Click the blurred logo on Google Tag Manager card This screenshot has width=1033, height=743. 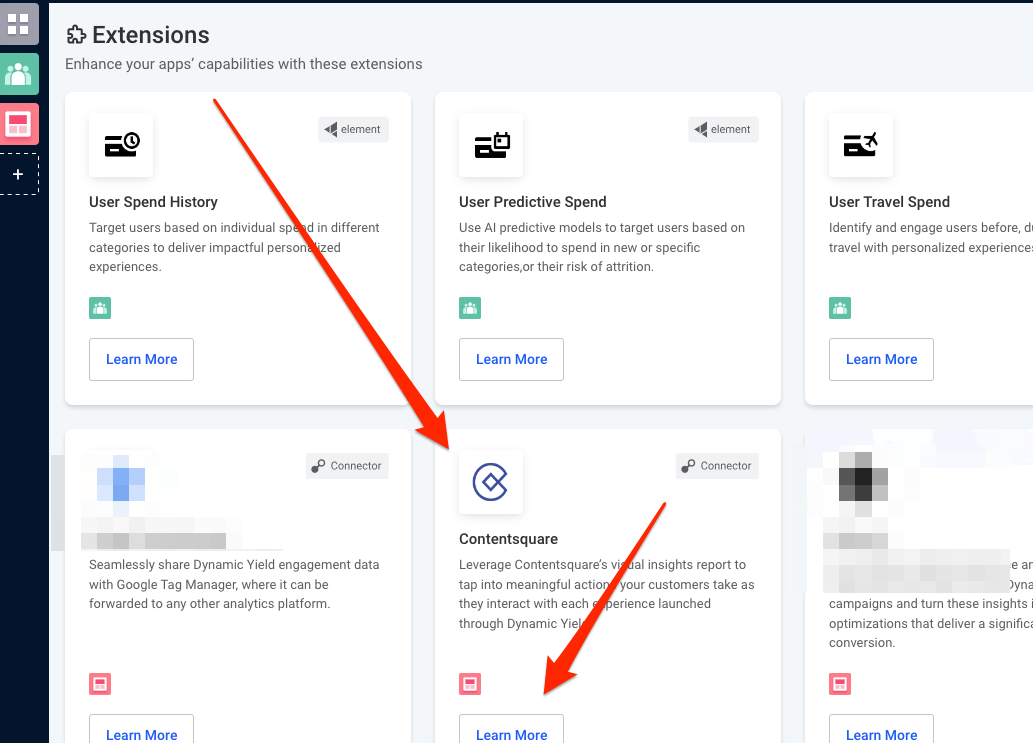pos(121,485)
